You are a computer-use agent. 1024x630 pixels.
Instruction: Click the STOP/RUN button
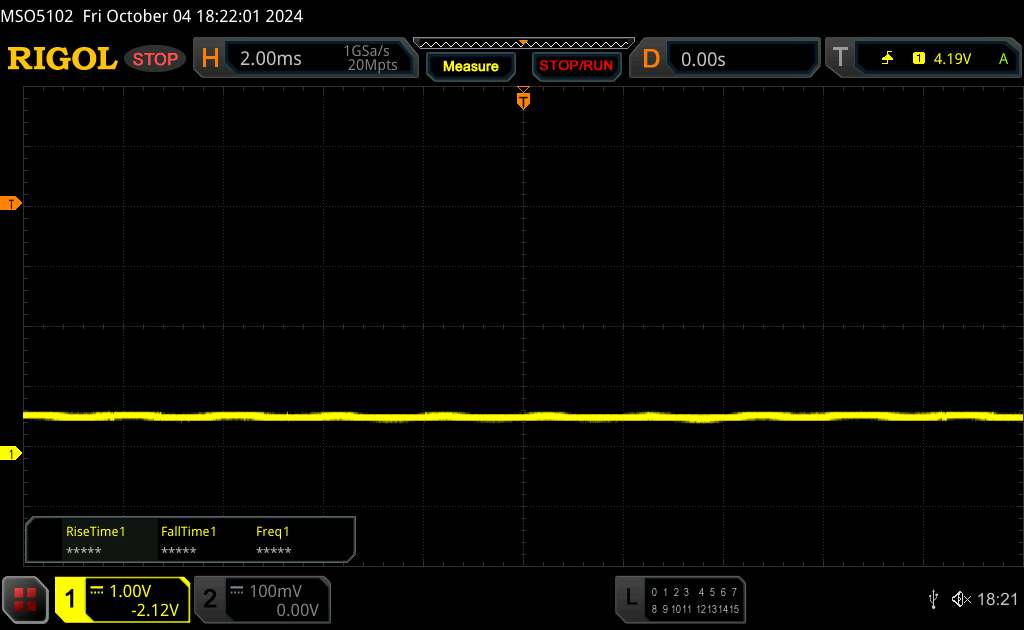[x=576, y=66]
